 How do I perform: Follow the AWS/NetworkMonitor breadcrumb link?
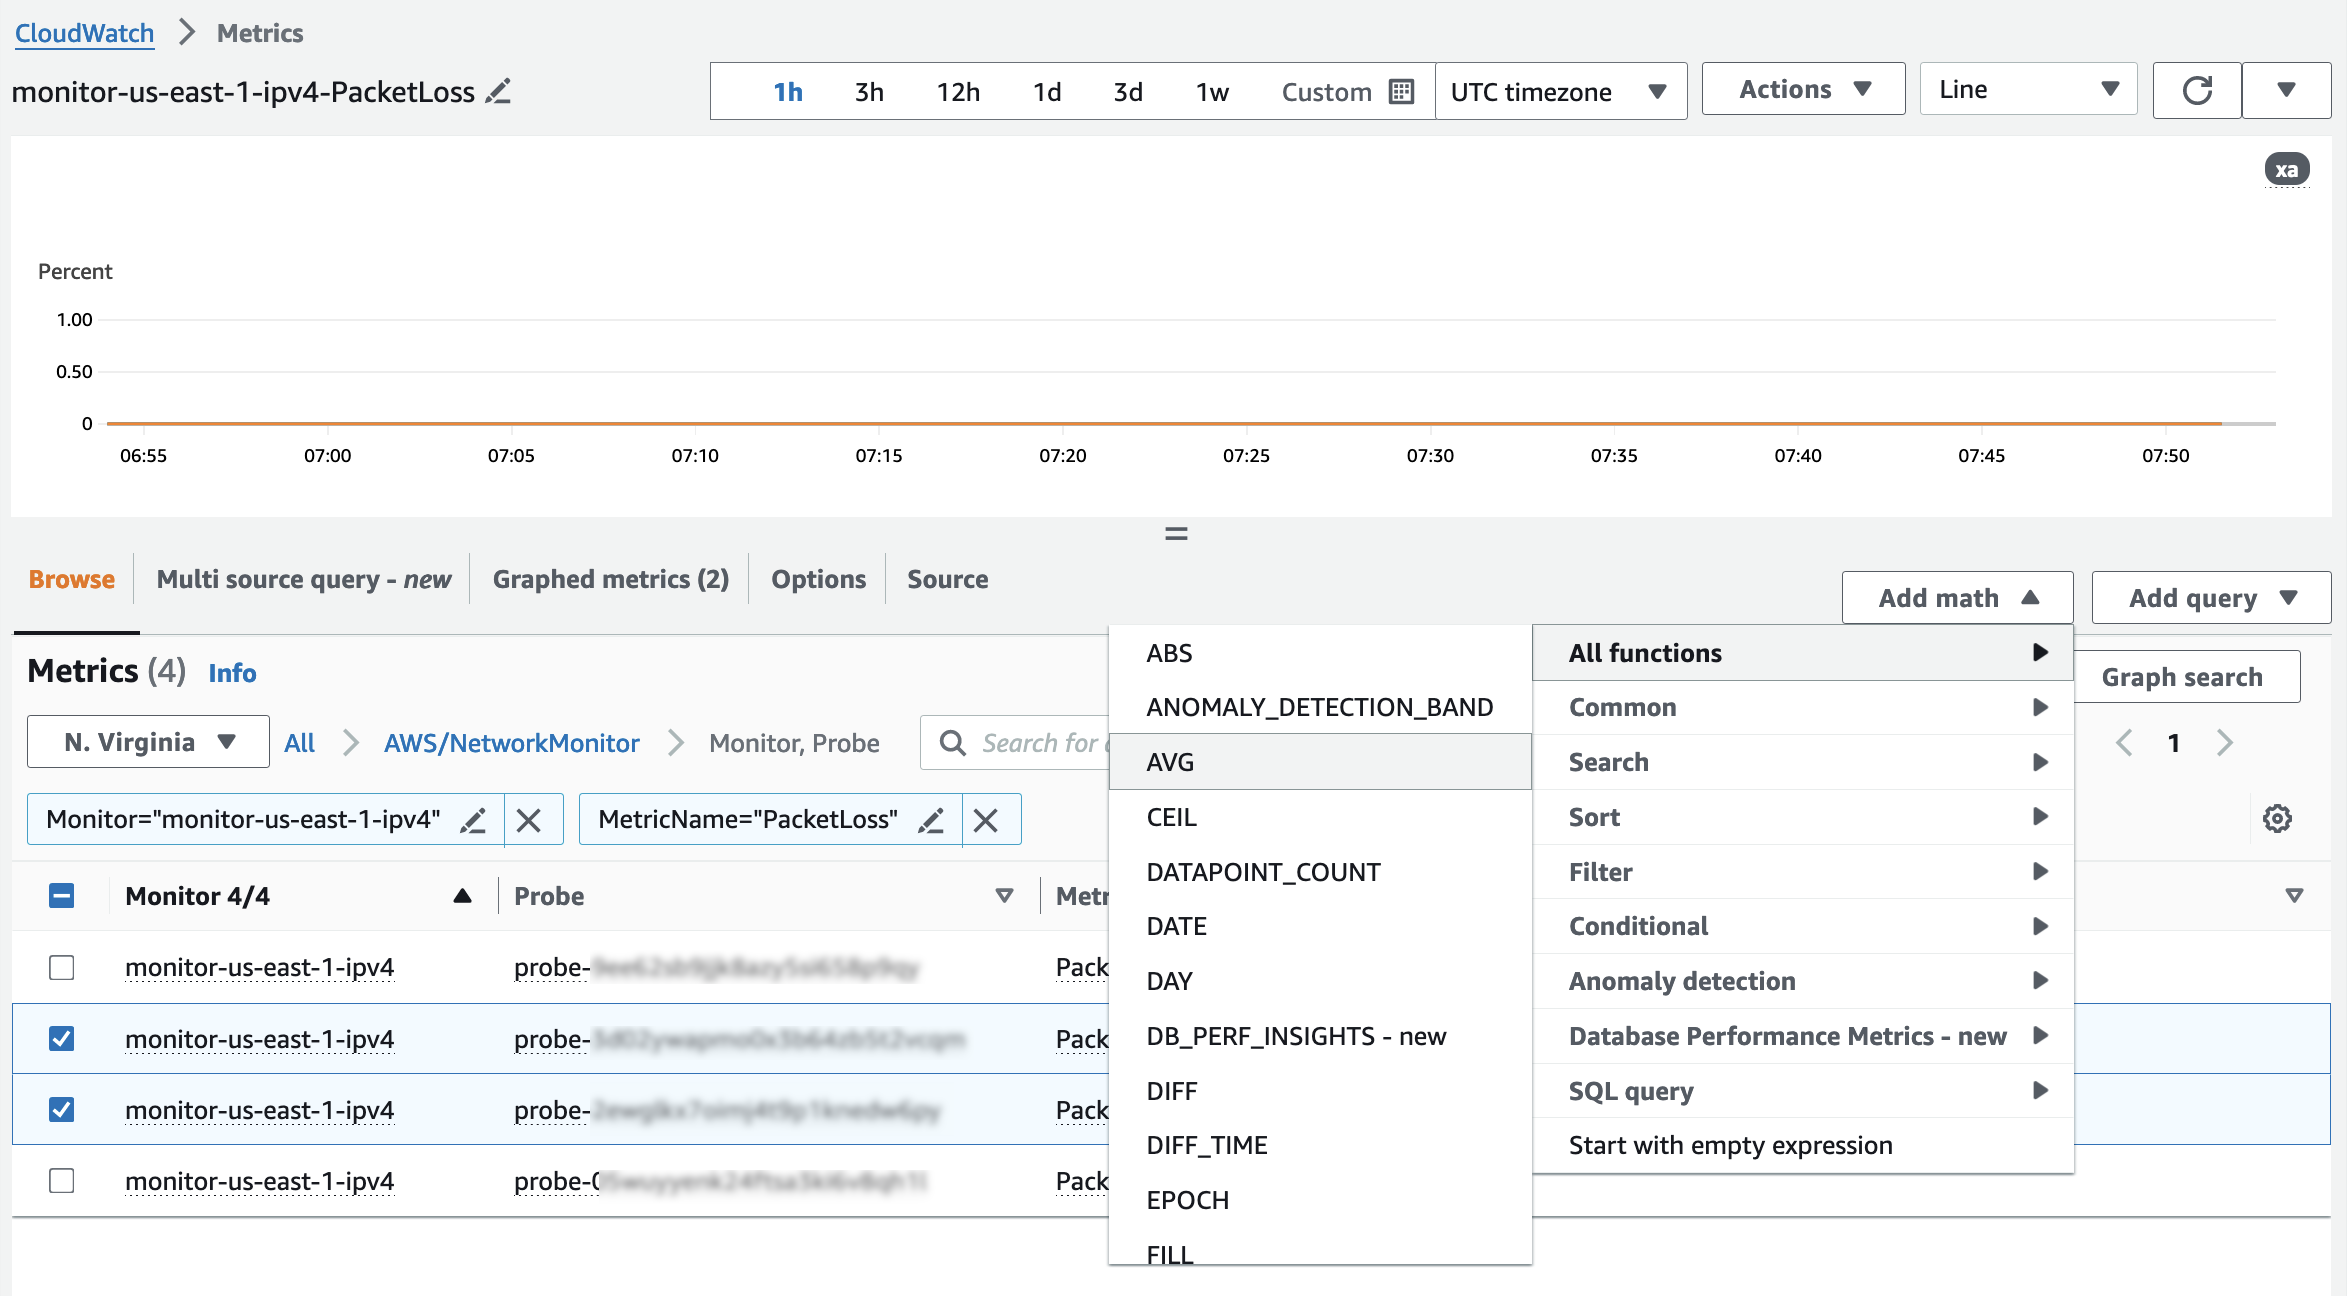point(511,743)
